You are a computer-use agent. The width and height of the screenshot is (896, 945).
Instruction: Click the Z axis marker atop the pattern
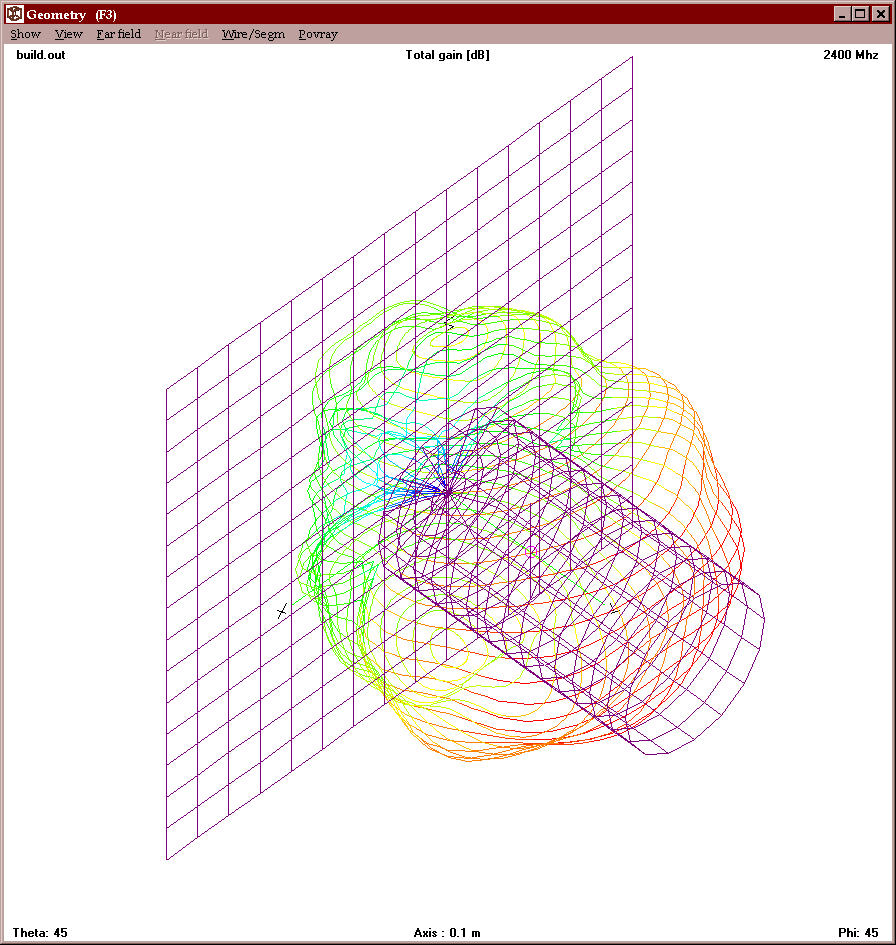click(450, 322)
